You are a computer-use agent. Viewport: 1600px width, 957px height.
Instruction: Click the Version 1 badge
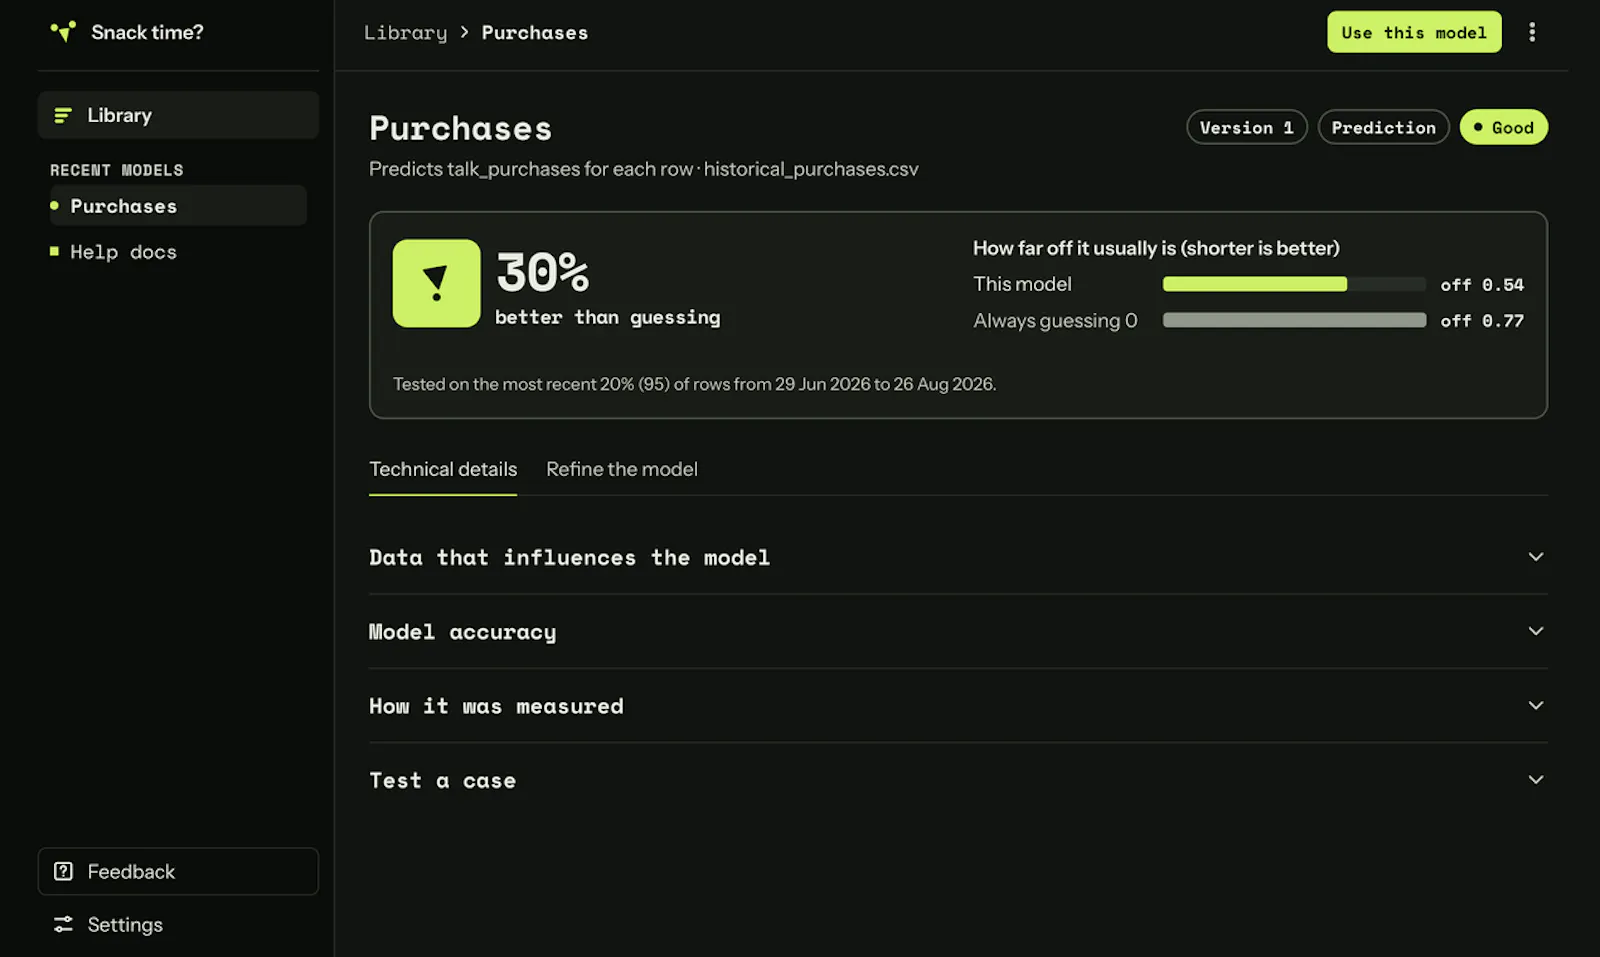click(x=1246, y=127)
